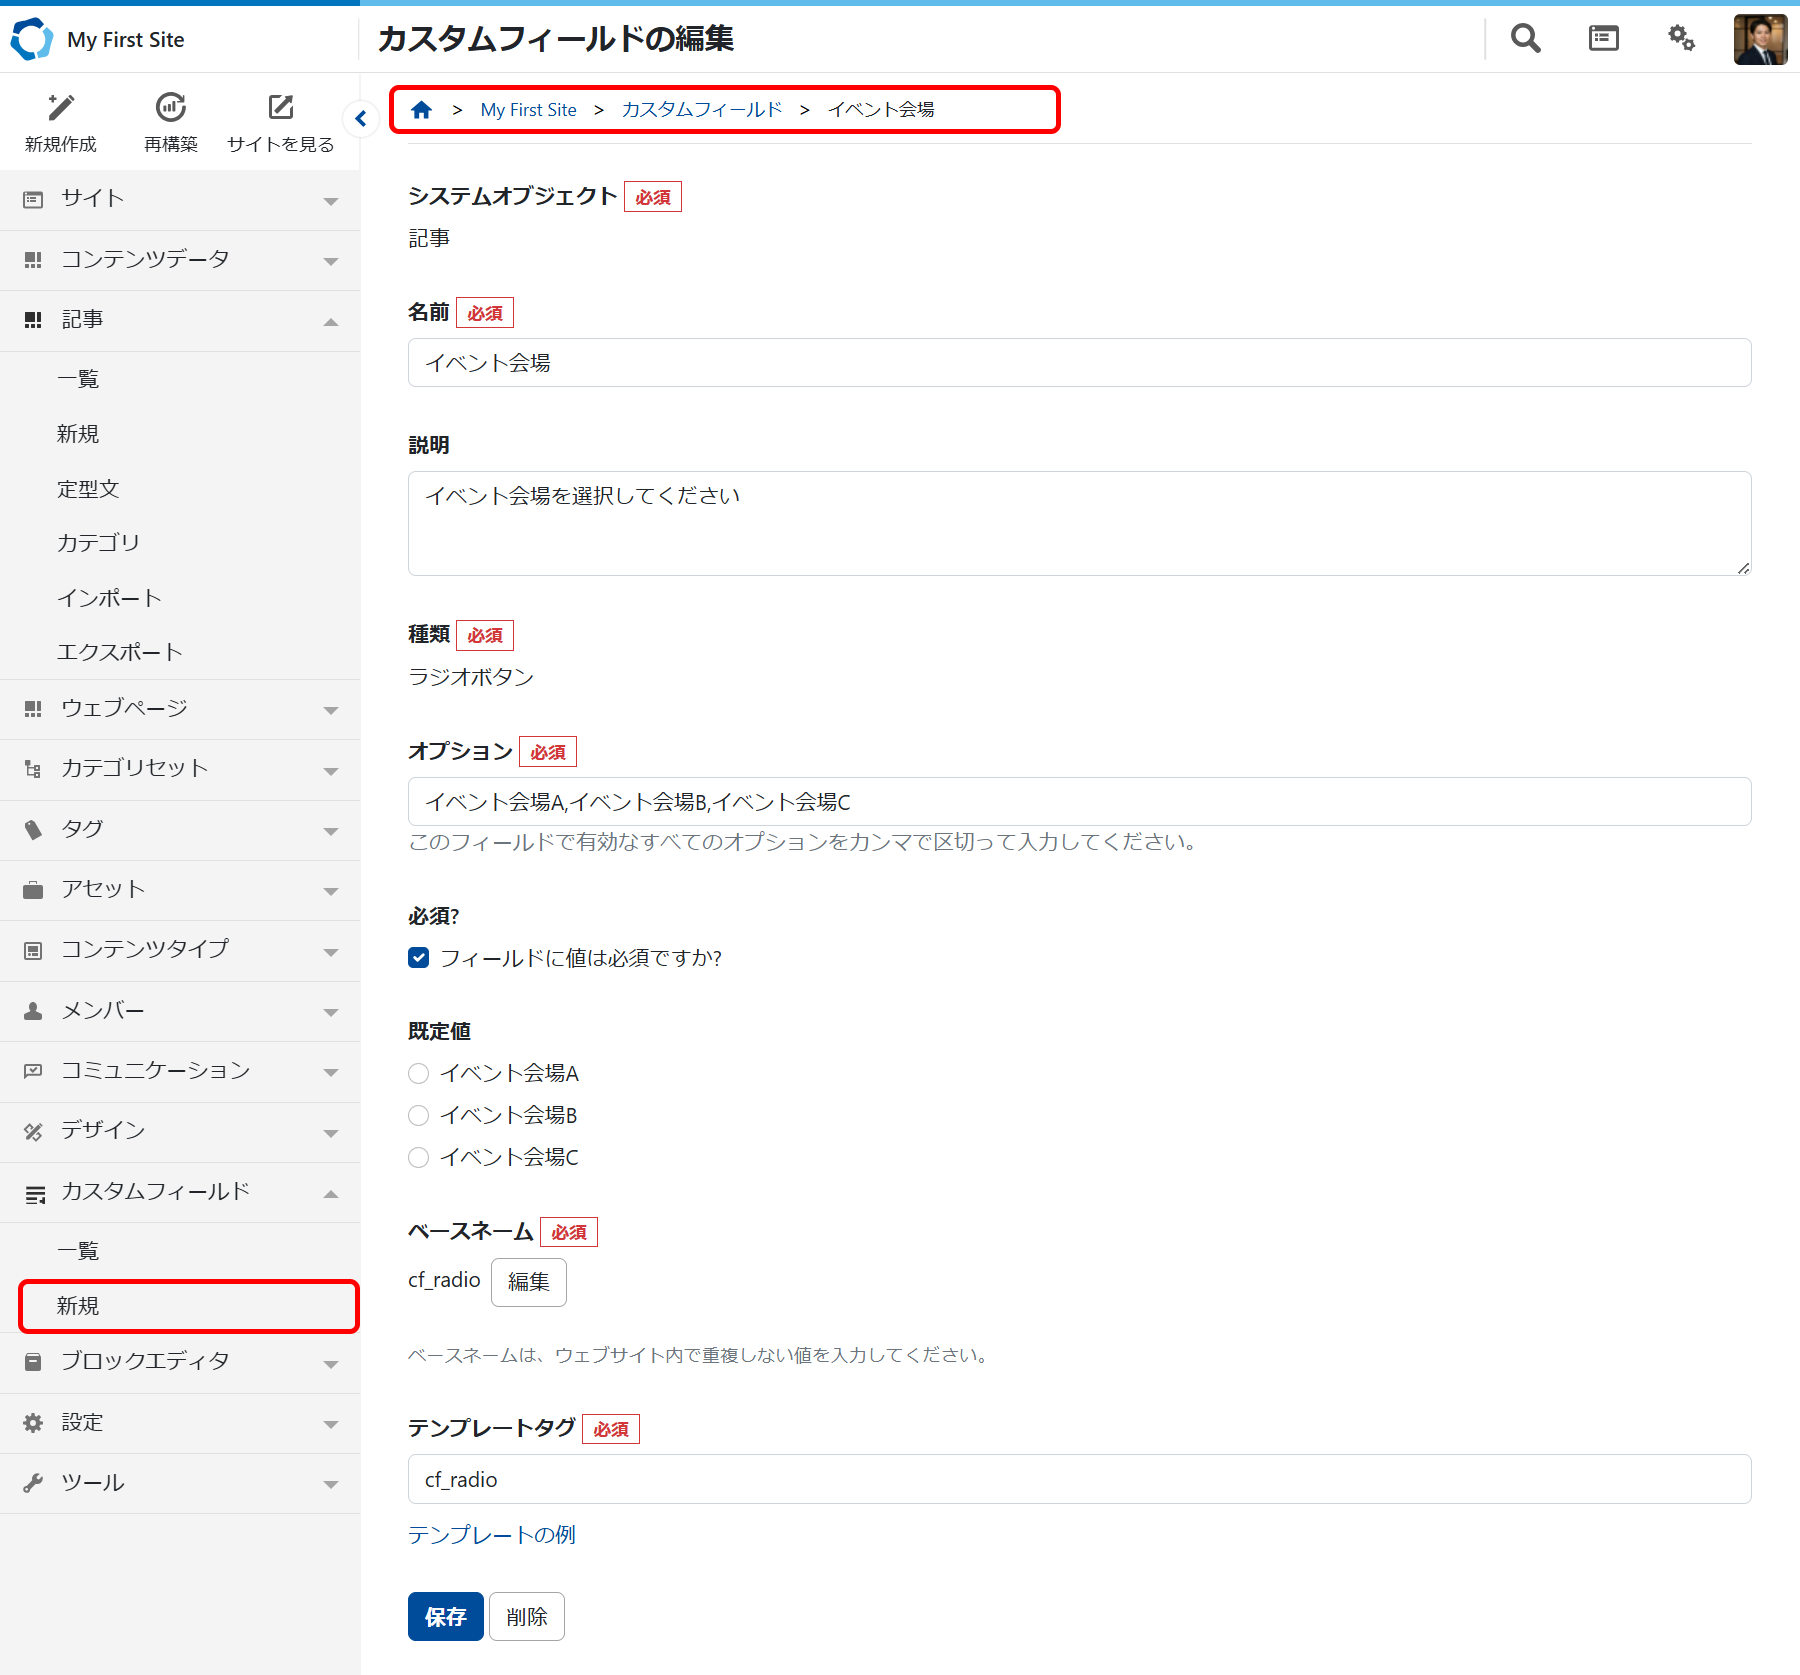Expand the ウェブページ sidebar menu
The height and width of the screenshot is (1675, 1800).
[x=180, y=709]
